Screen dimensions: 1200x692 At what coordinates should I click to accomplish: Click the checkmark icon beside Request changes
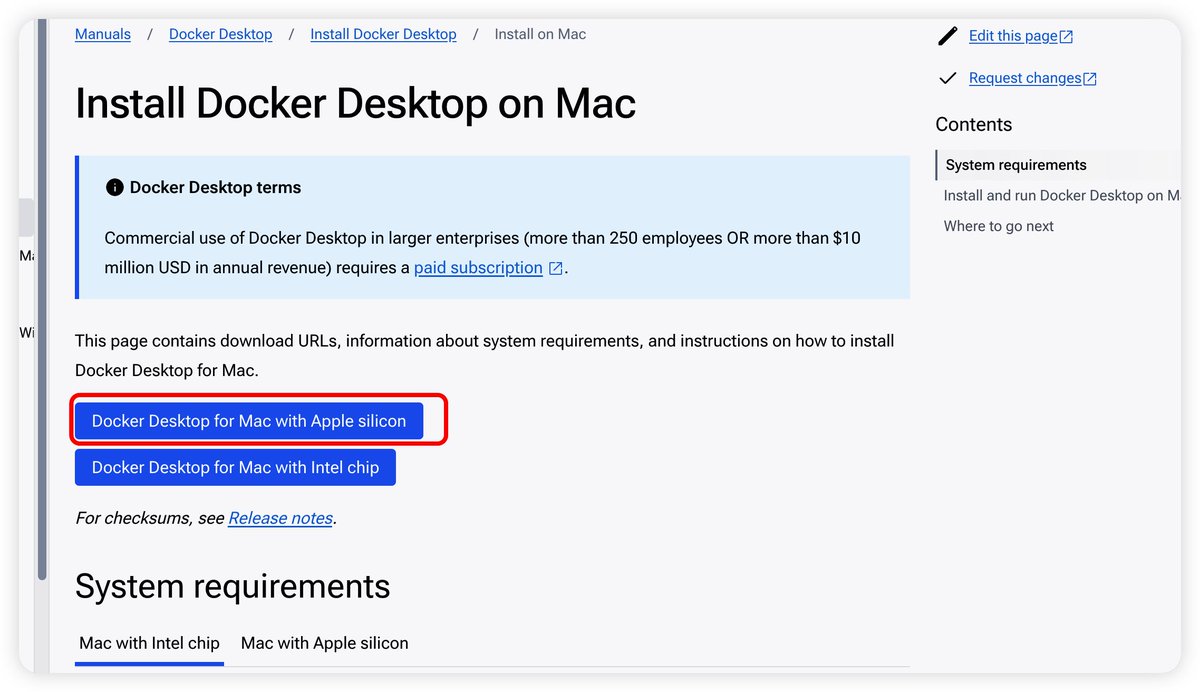click(x=948, y=78)
